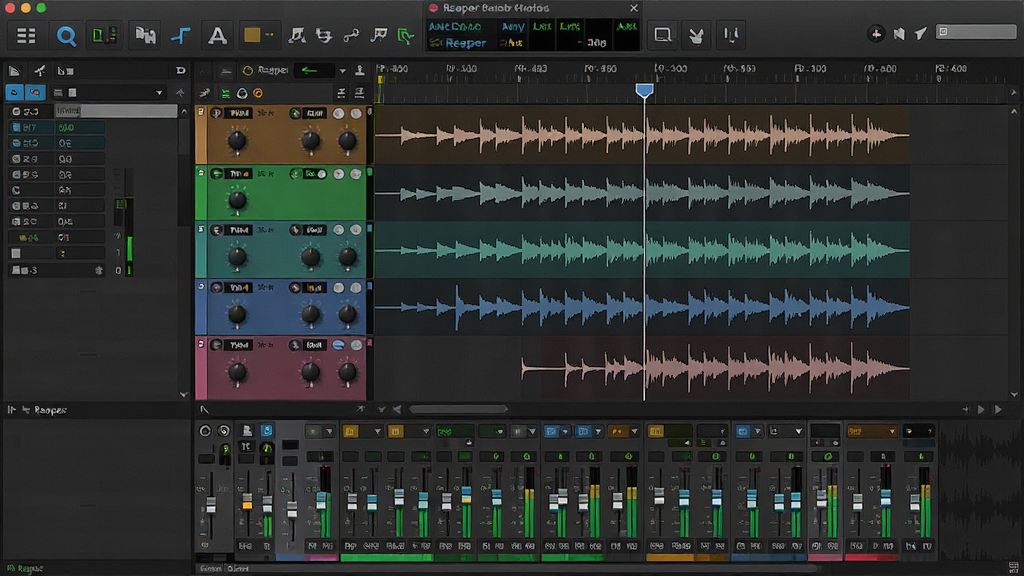Screen dimensions: 1024x576
Task: Click the large knob on the green track
Action: coord(237,199)
